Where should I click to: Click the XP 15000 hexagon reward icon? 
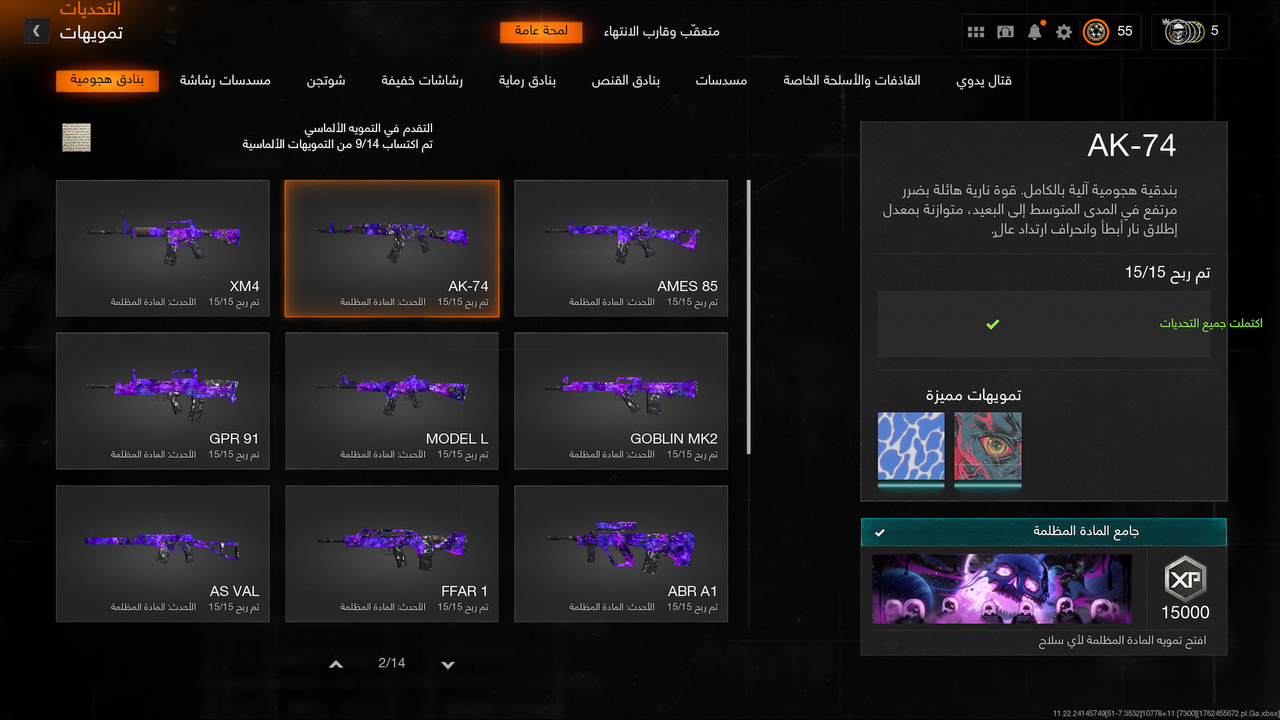click(x=1184, y=578)
